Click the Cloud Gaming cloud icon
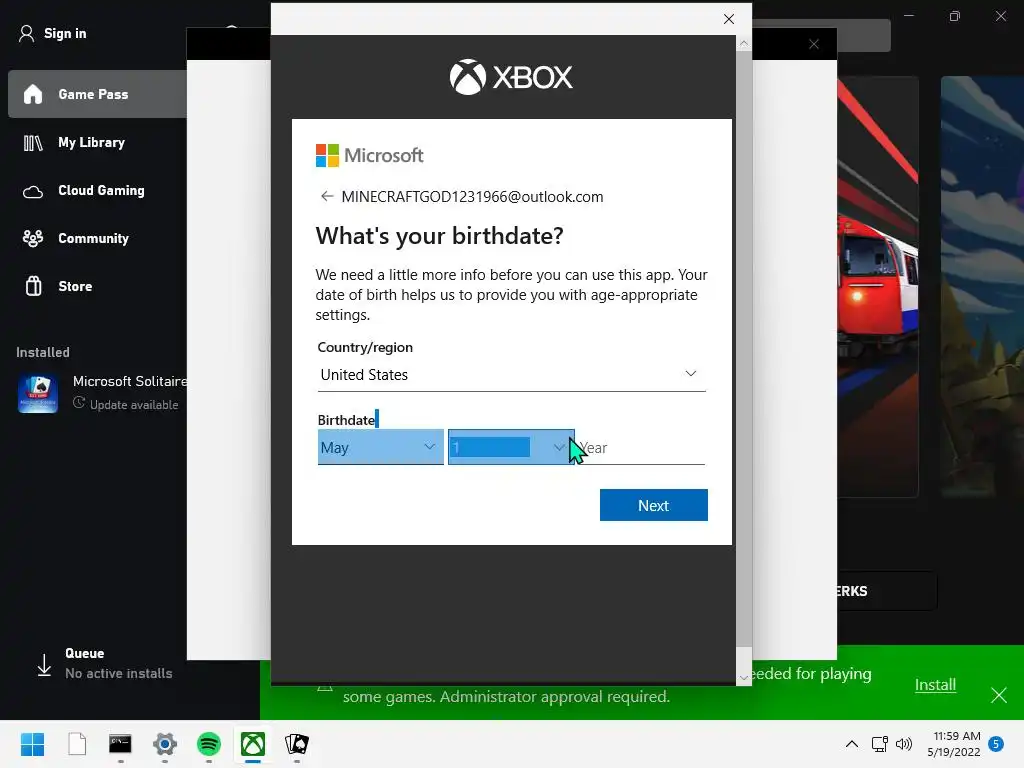 (x=33, y=191)
